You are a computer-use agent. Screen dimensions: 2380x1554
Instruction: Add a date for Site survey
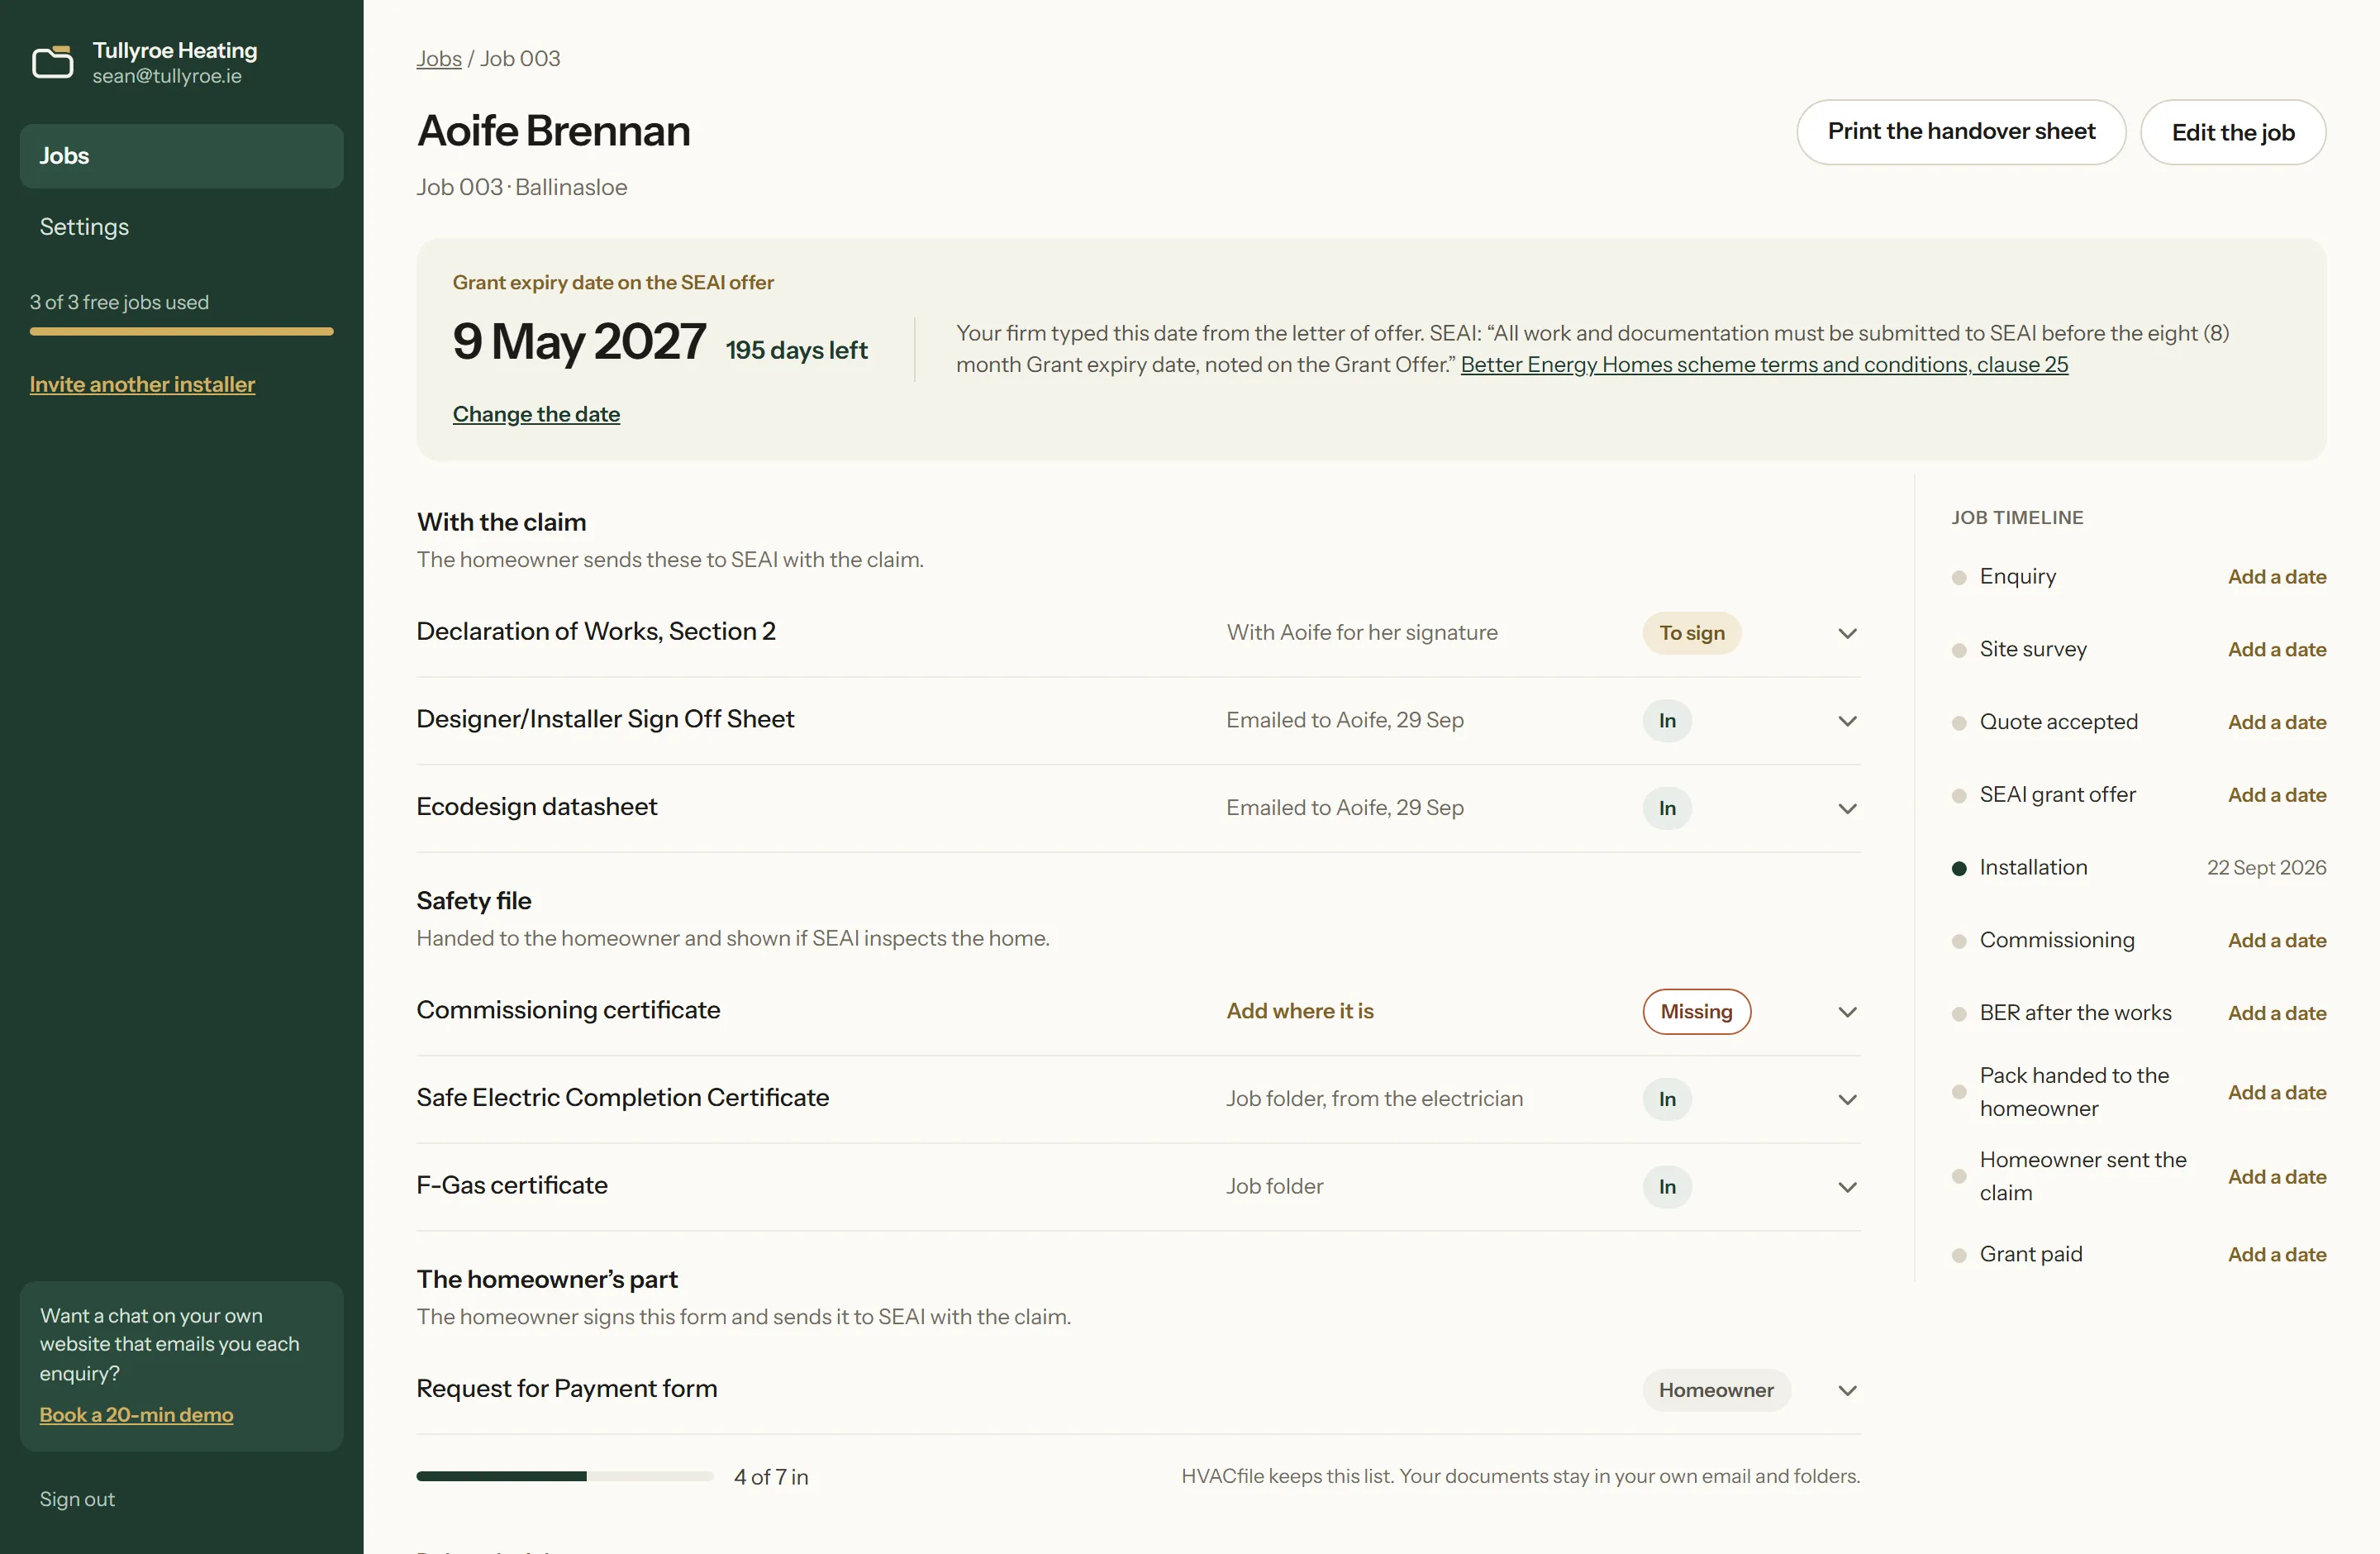[2276, 650]
